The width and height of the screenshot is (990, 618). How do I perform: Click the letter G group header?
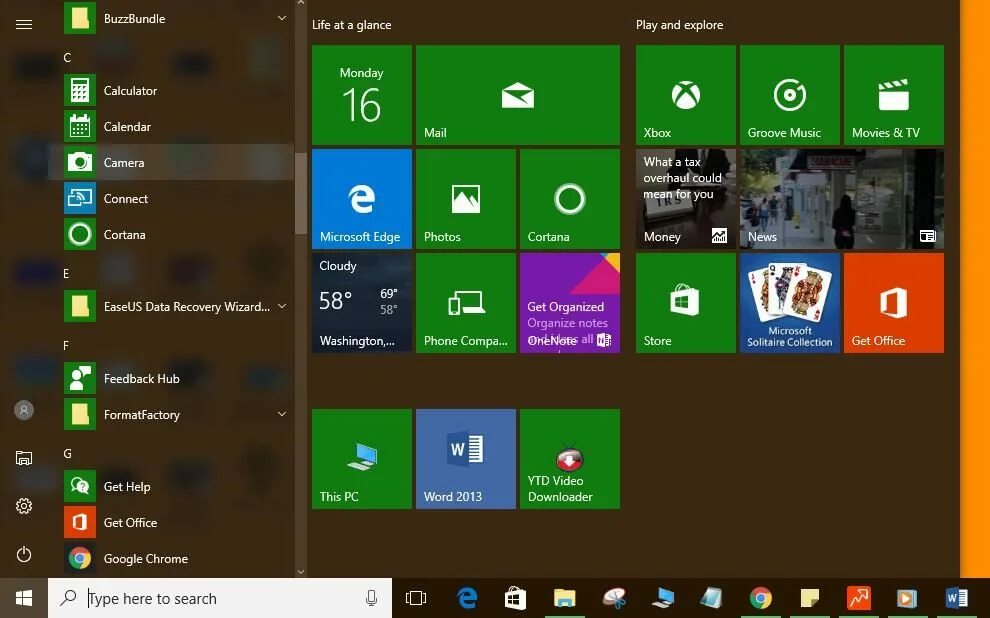(x=68, y=453)
